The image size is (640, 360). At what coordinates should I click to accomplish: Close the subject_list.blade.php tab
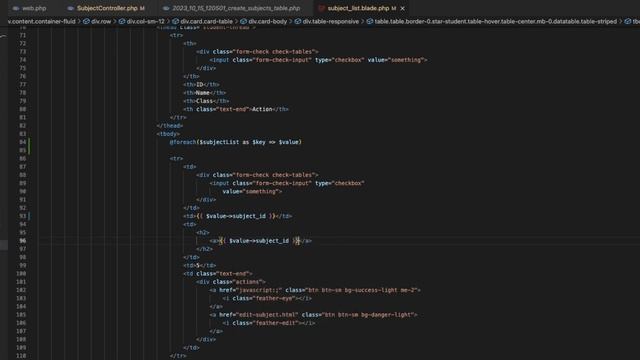tap(402, 8)
